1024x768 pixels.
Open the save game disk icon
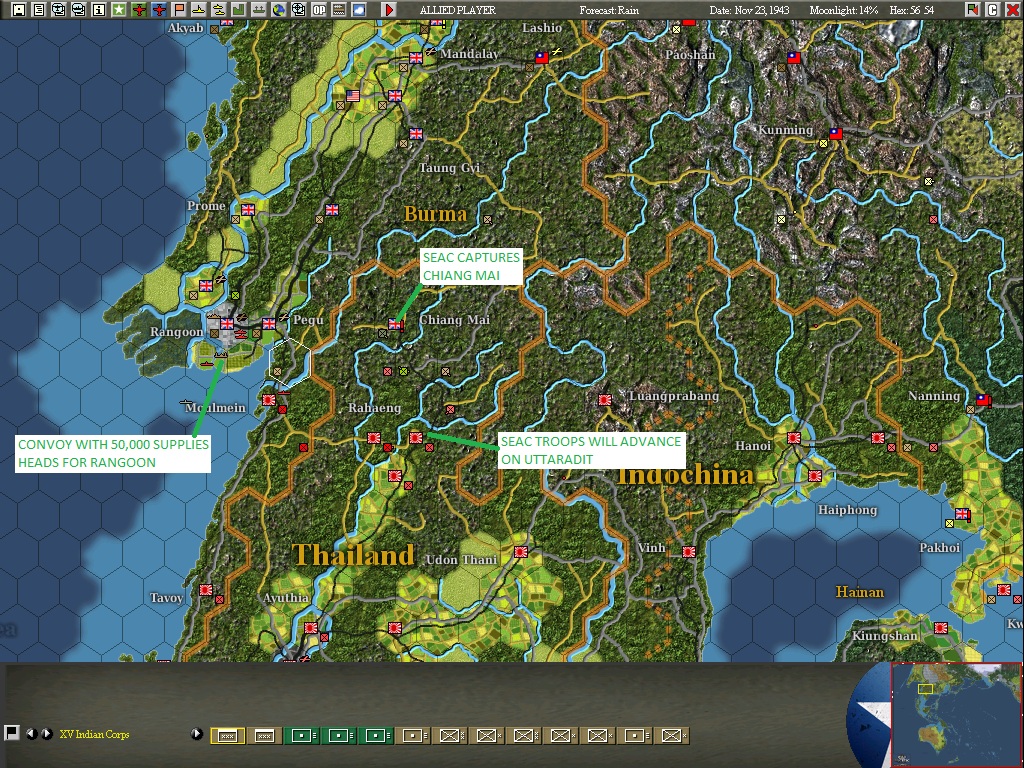(19, 9)
